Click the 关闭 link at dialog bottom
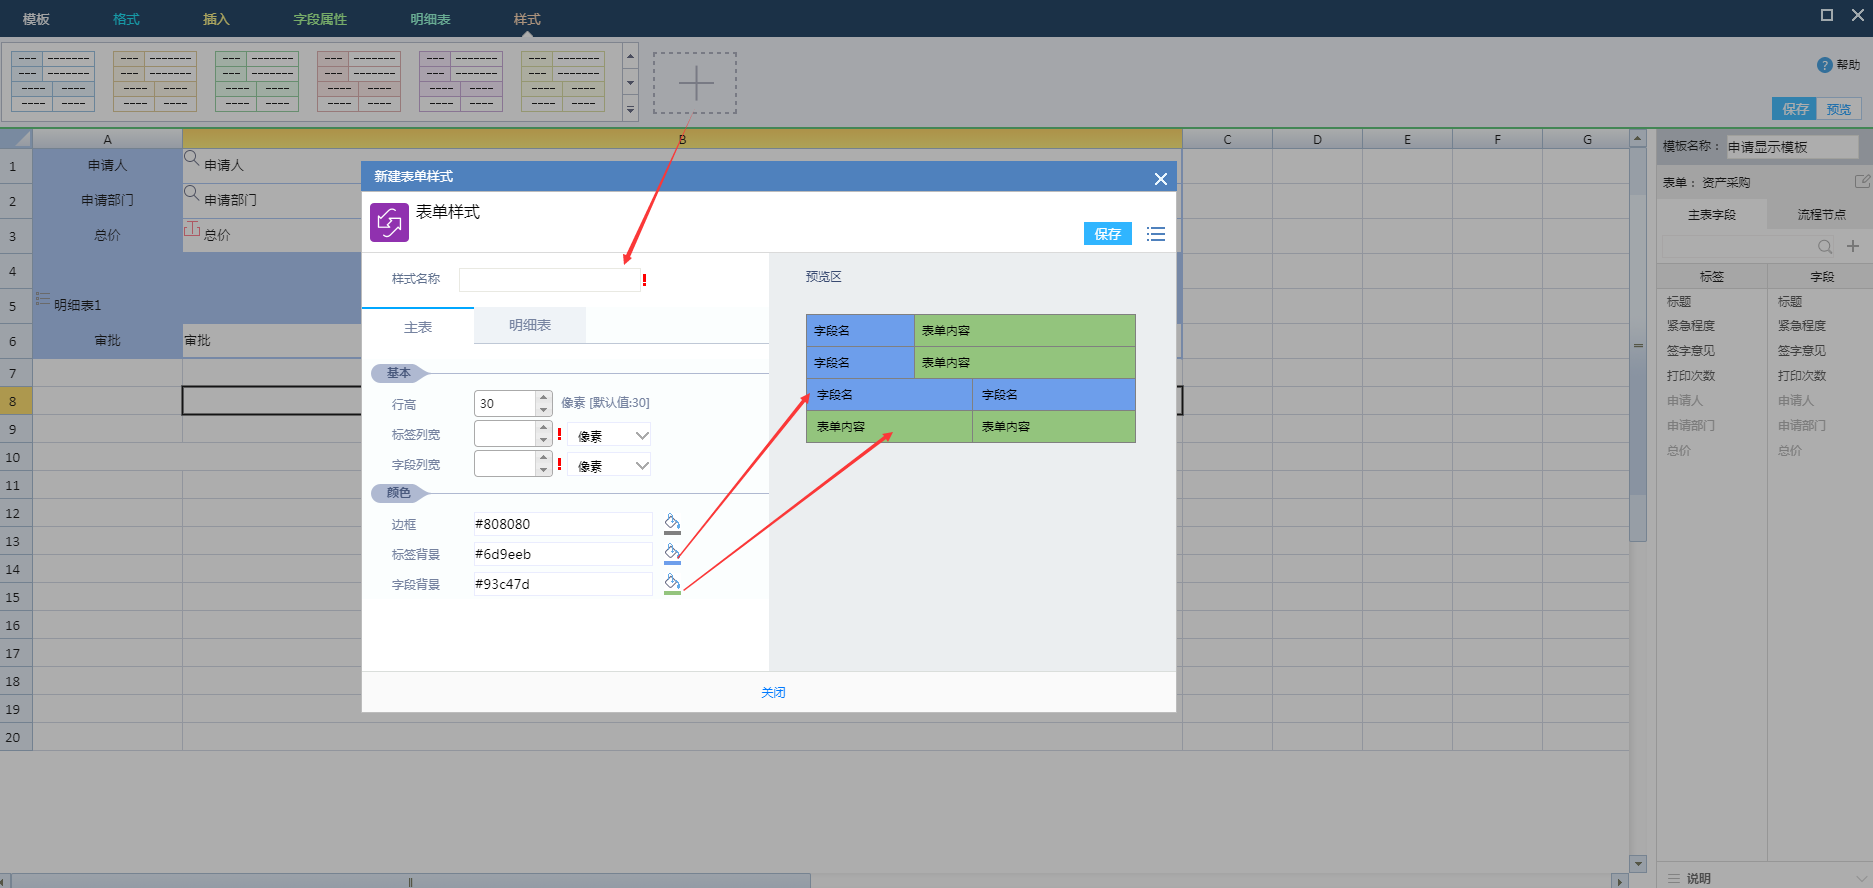The image size is (1873, 888). point(773,692)
